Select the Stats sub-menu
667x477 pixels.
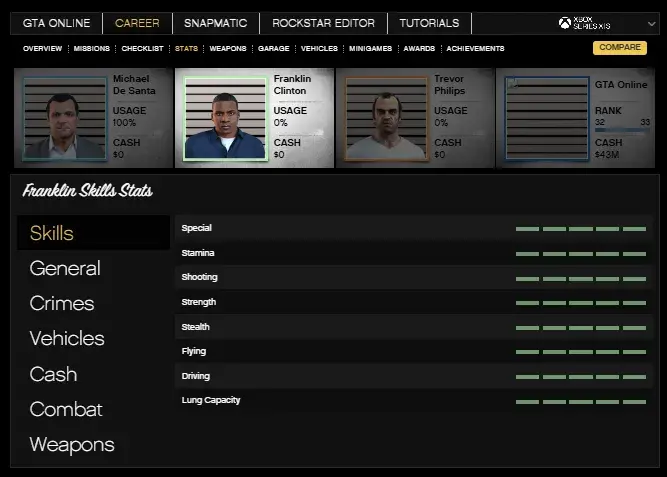click(x=186, y=49)
